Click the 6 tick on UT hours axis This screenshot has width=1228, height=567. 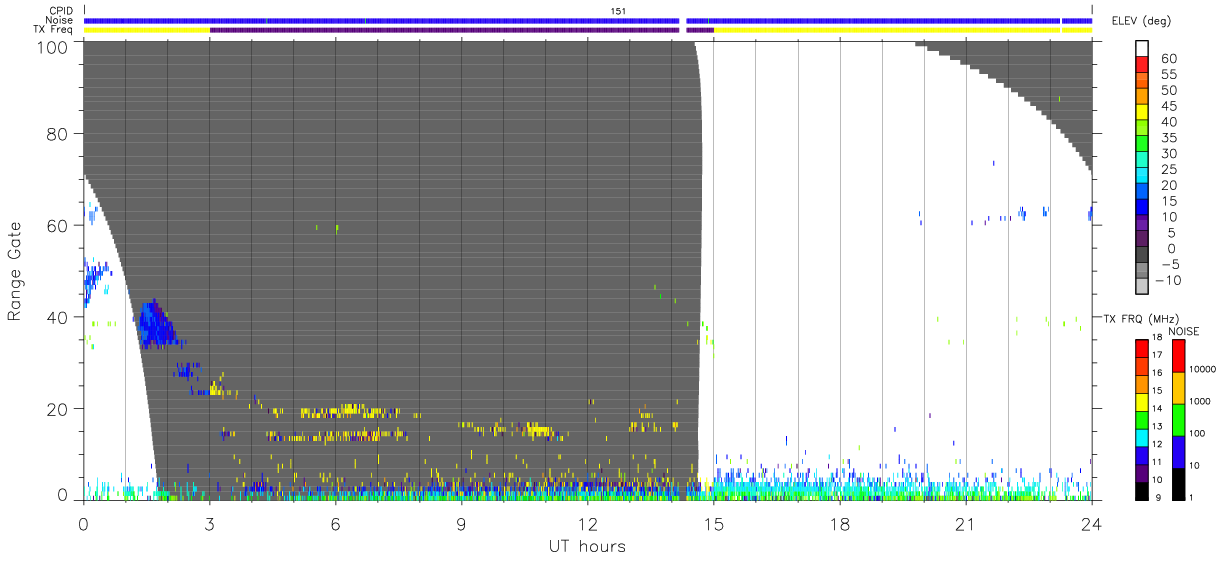335,523
